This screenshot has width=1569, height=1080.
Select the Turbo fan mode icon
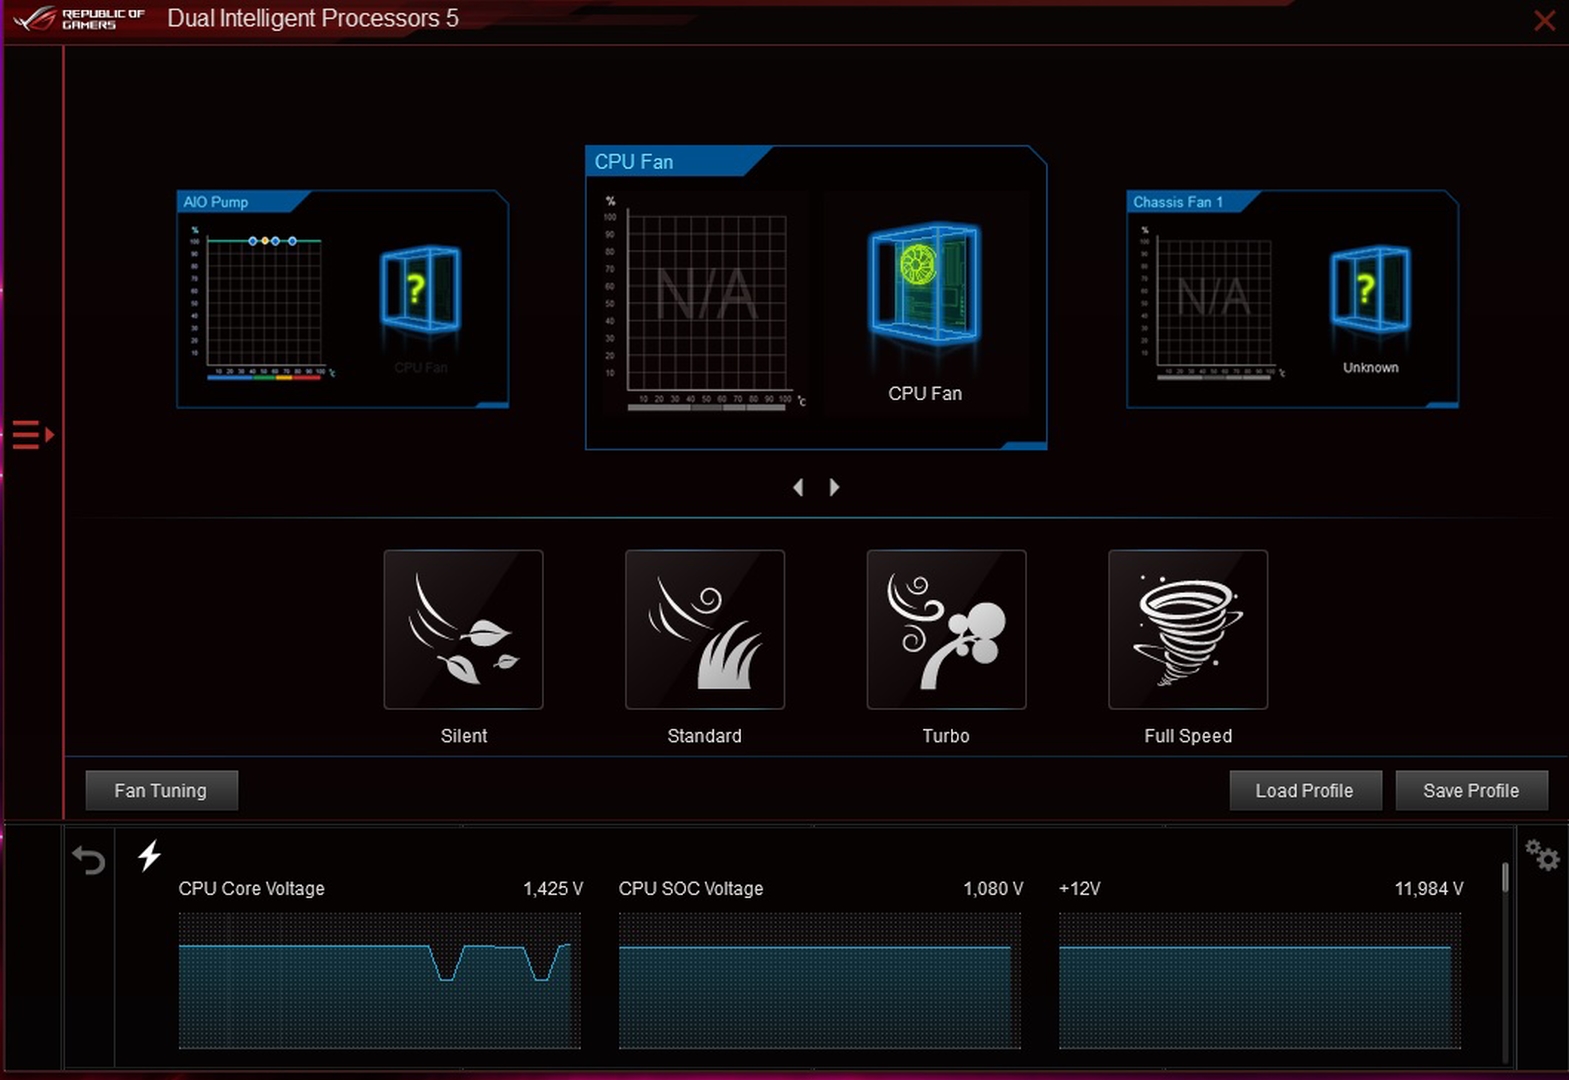click(x=946, y=629)
